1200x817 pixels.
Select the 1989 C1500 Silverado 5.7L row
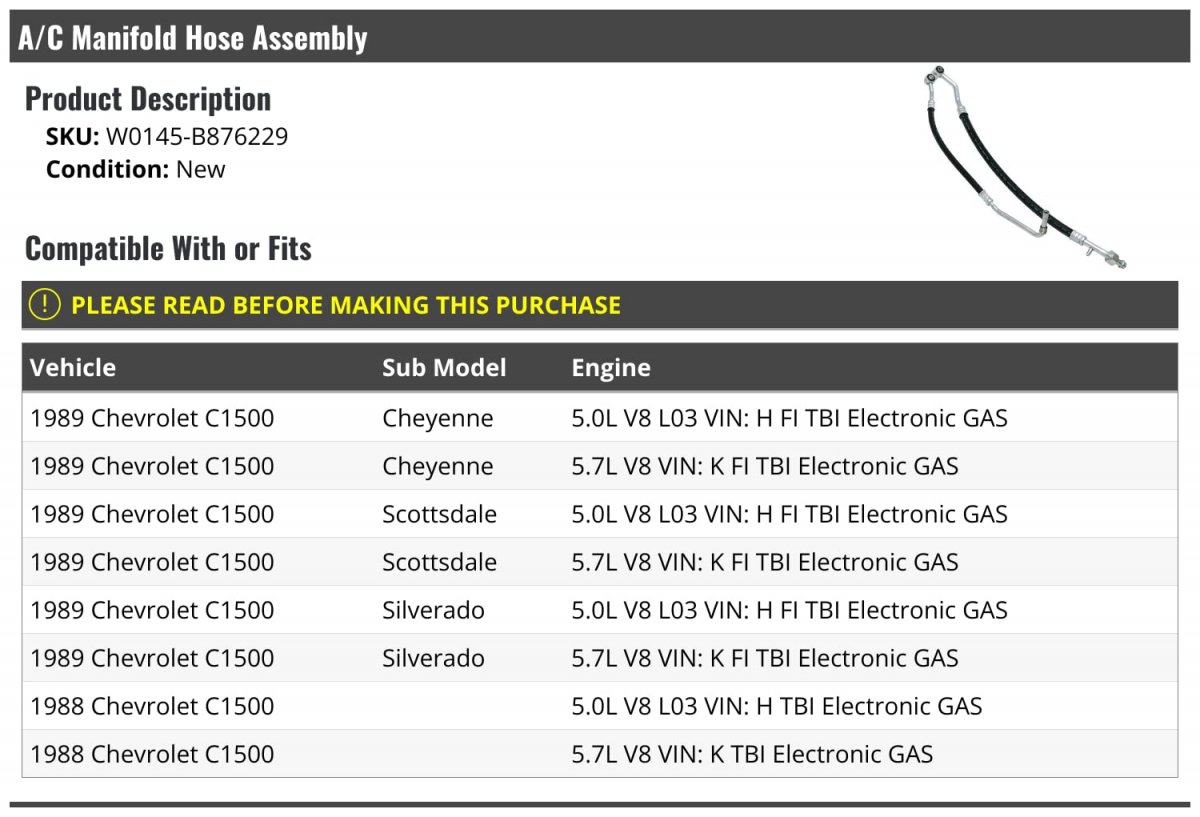599,658
